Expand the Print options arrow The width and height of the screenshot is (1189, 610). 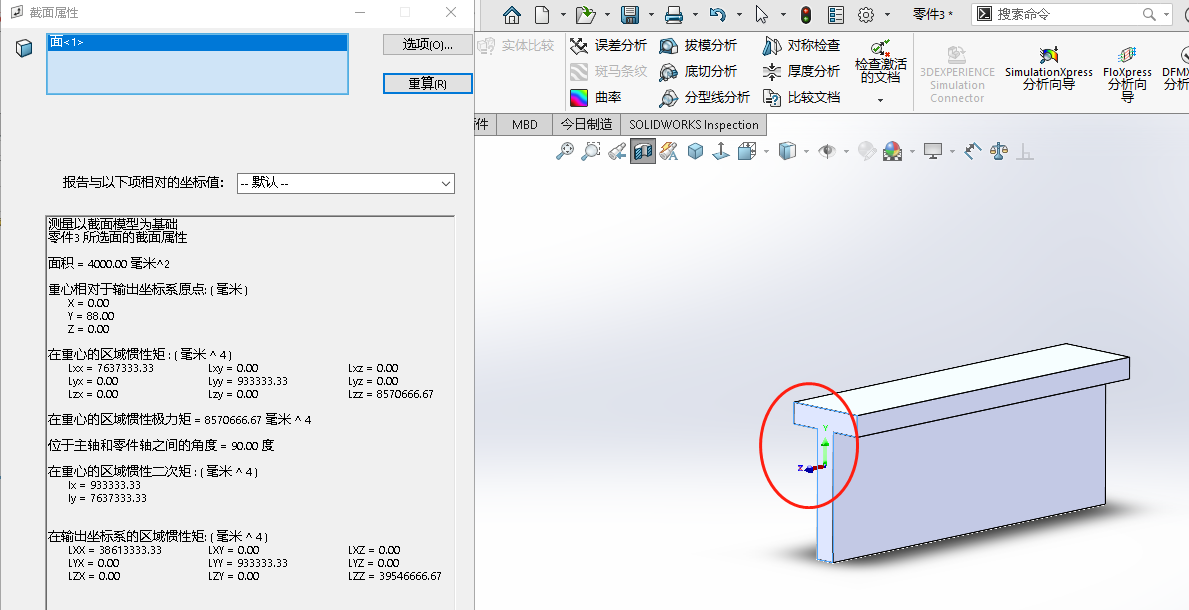point(695,15)
